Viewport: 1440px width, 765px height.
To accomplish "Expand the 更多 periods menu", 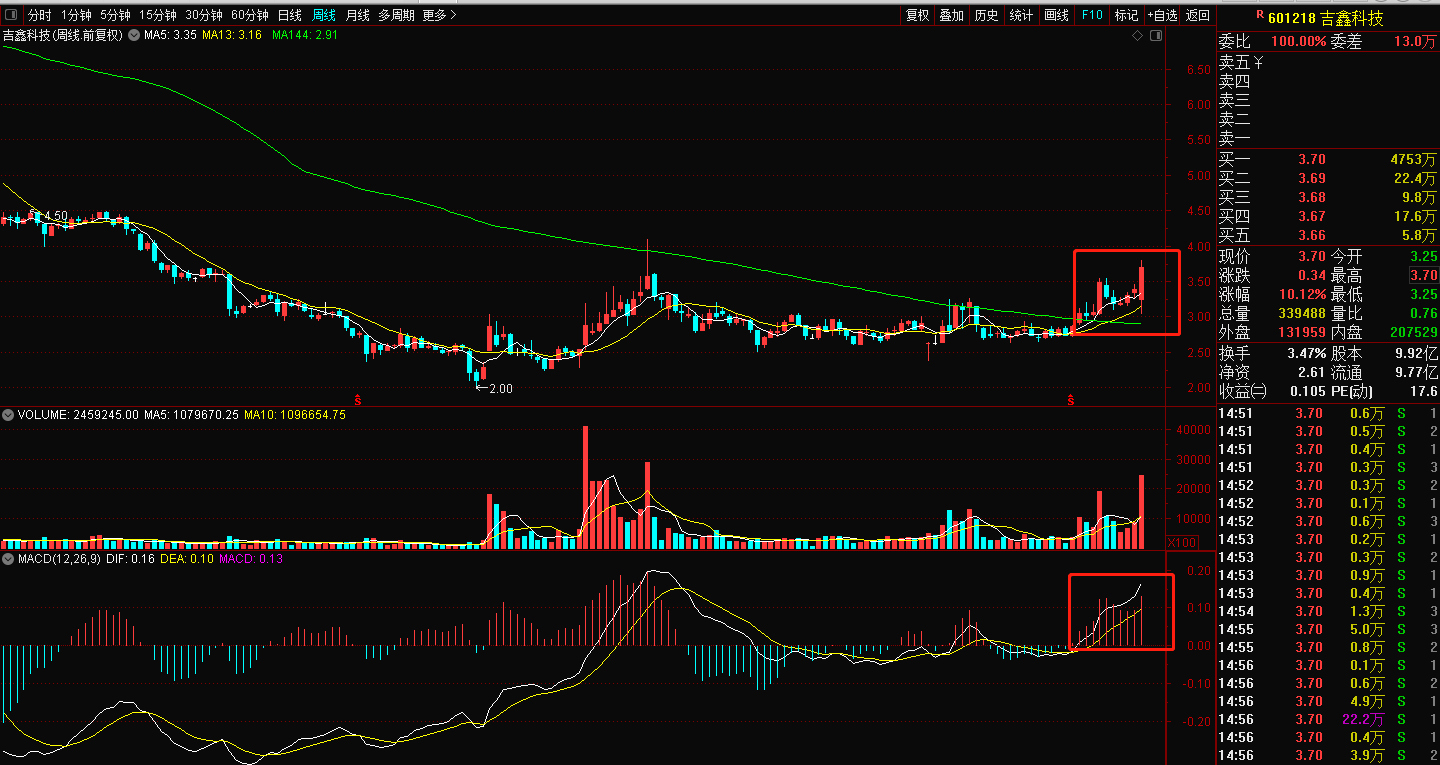I will coord(439,15).
